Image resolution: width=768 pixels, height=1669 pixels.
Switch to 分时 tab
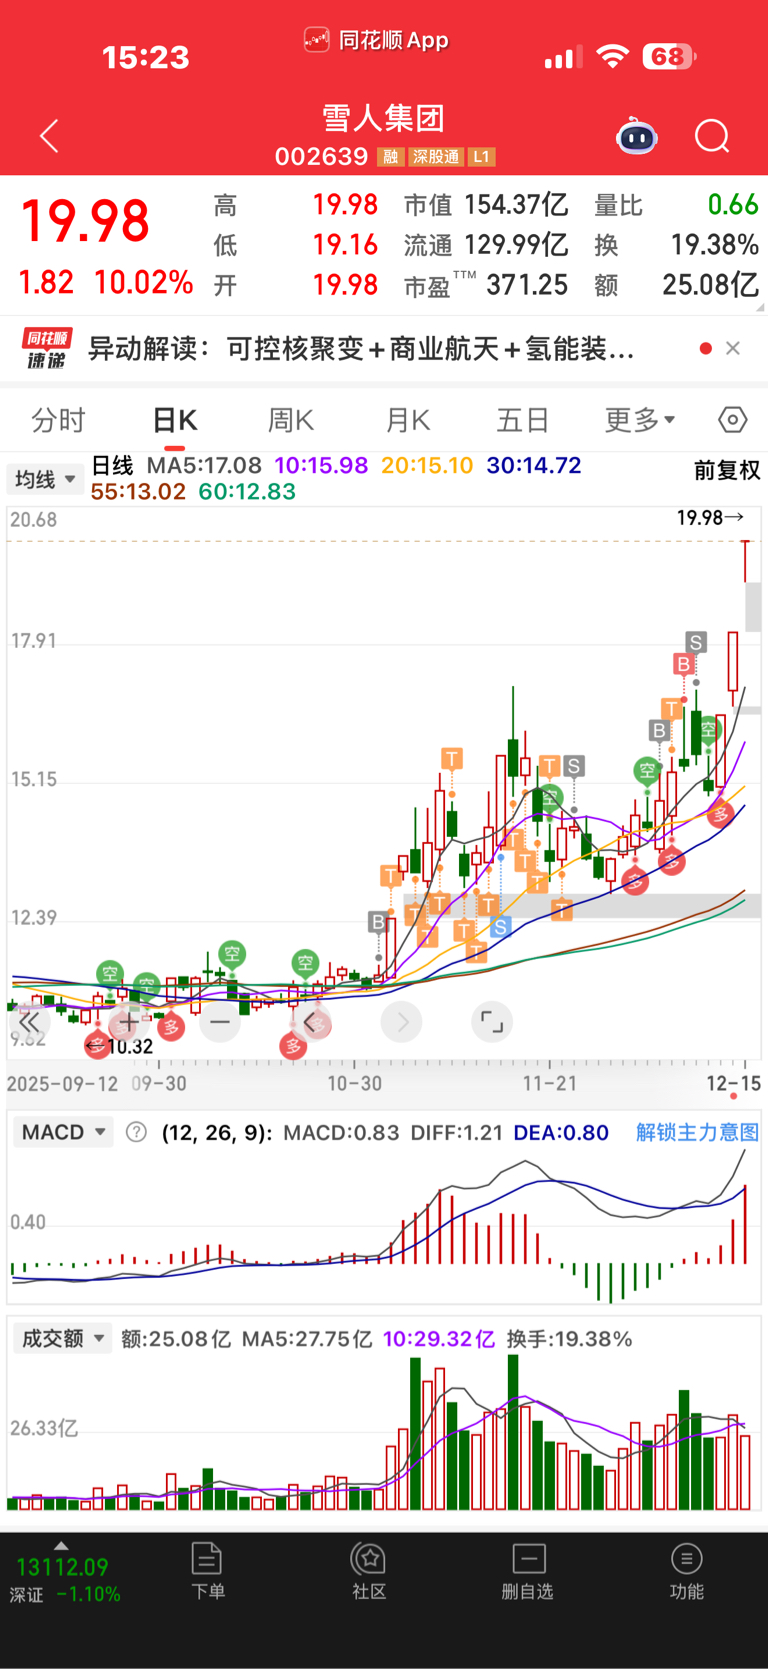click(58, 420)
